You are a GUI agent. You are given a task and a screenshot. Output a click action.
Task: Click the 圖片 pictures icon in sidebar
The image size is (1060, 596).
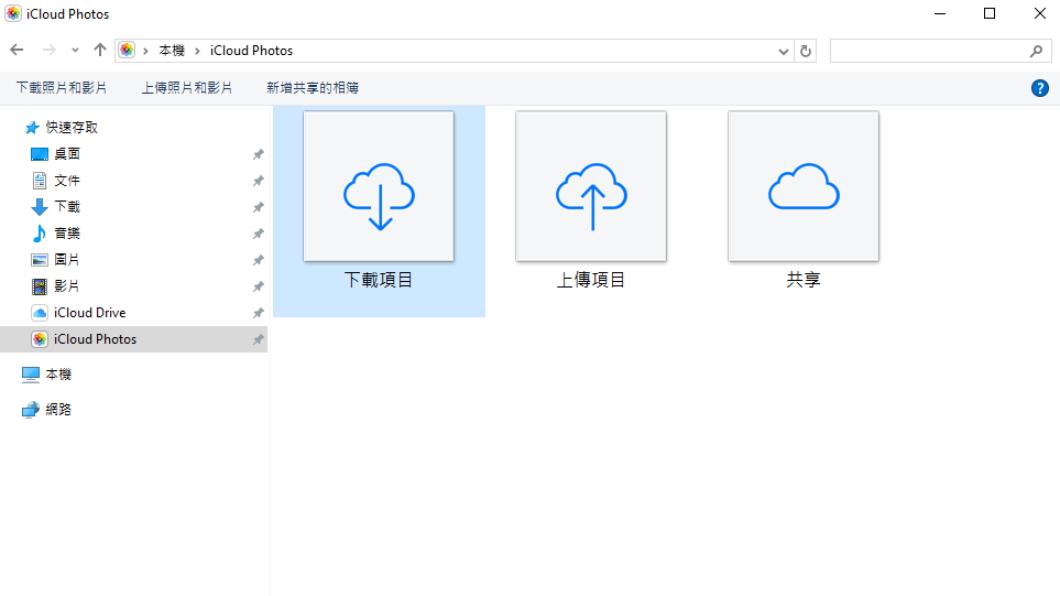(39, 259)
